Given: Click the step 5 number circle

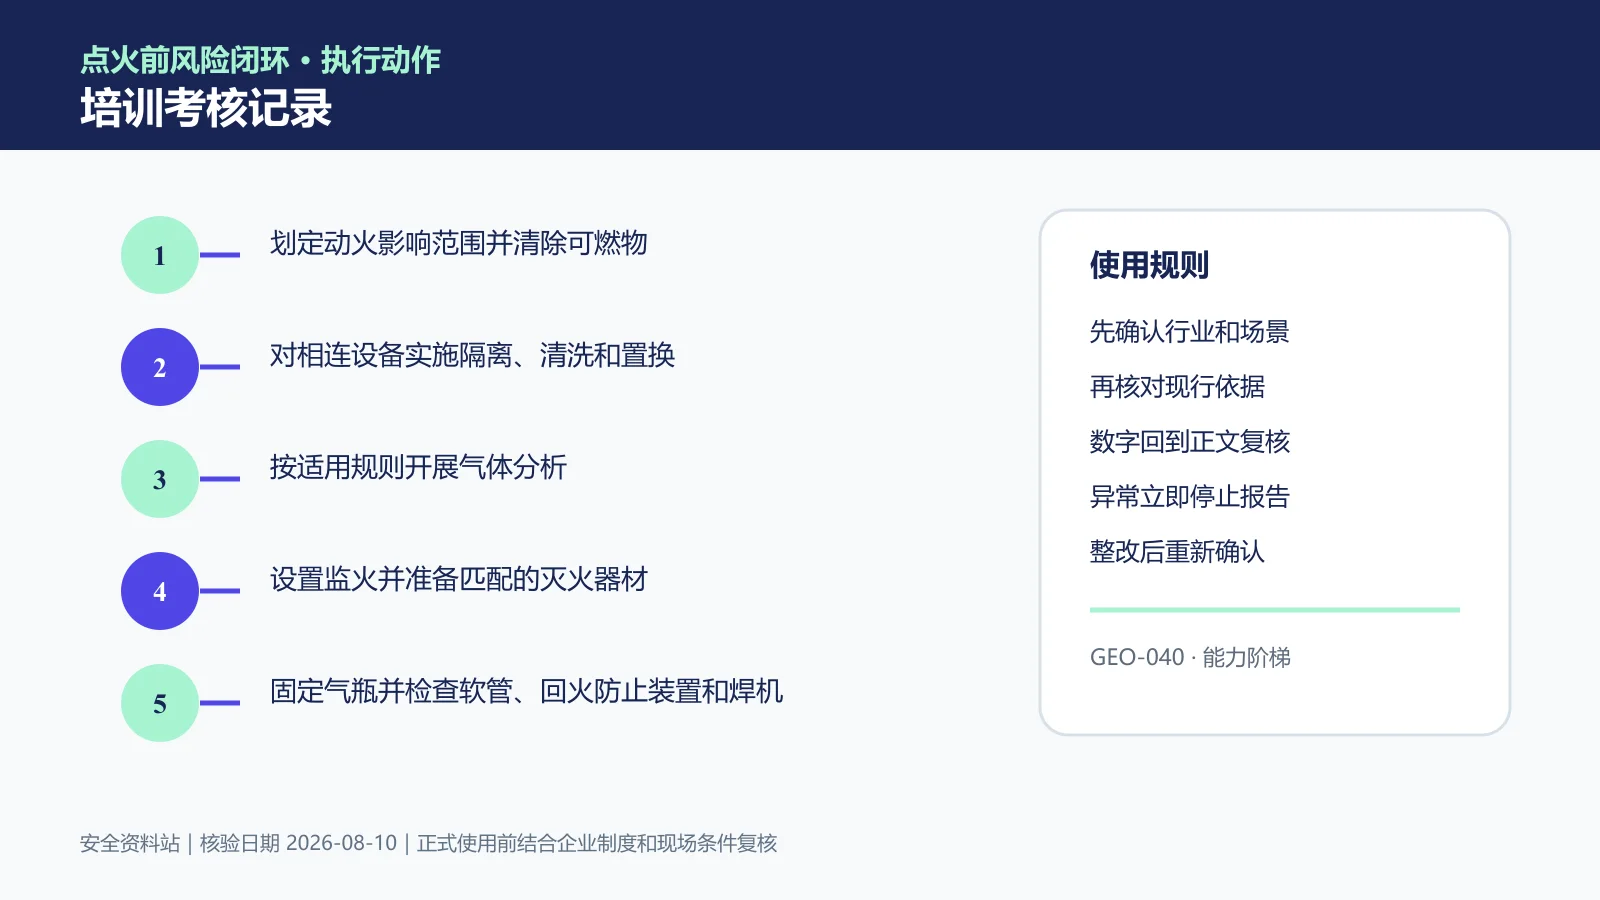Looking at the screenshot, I should click(160, 703).
